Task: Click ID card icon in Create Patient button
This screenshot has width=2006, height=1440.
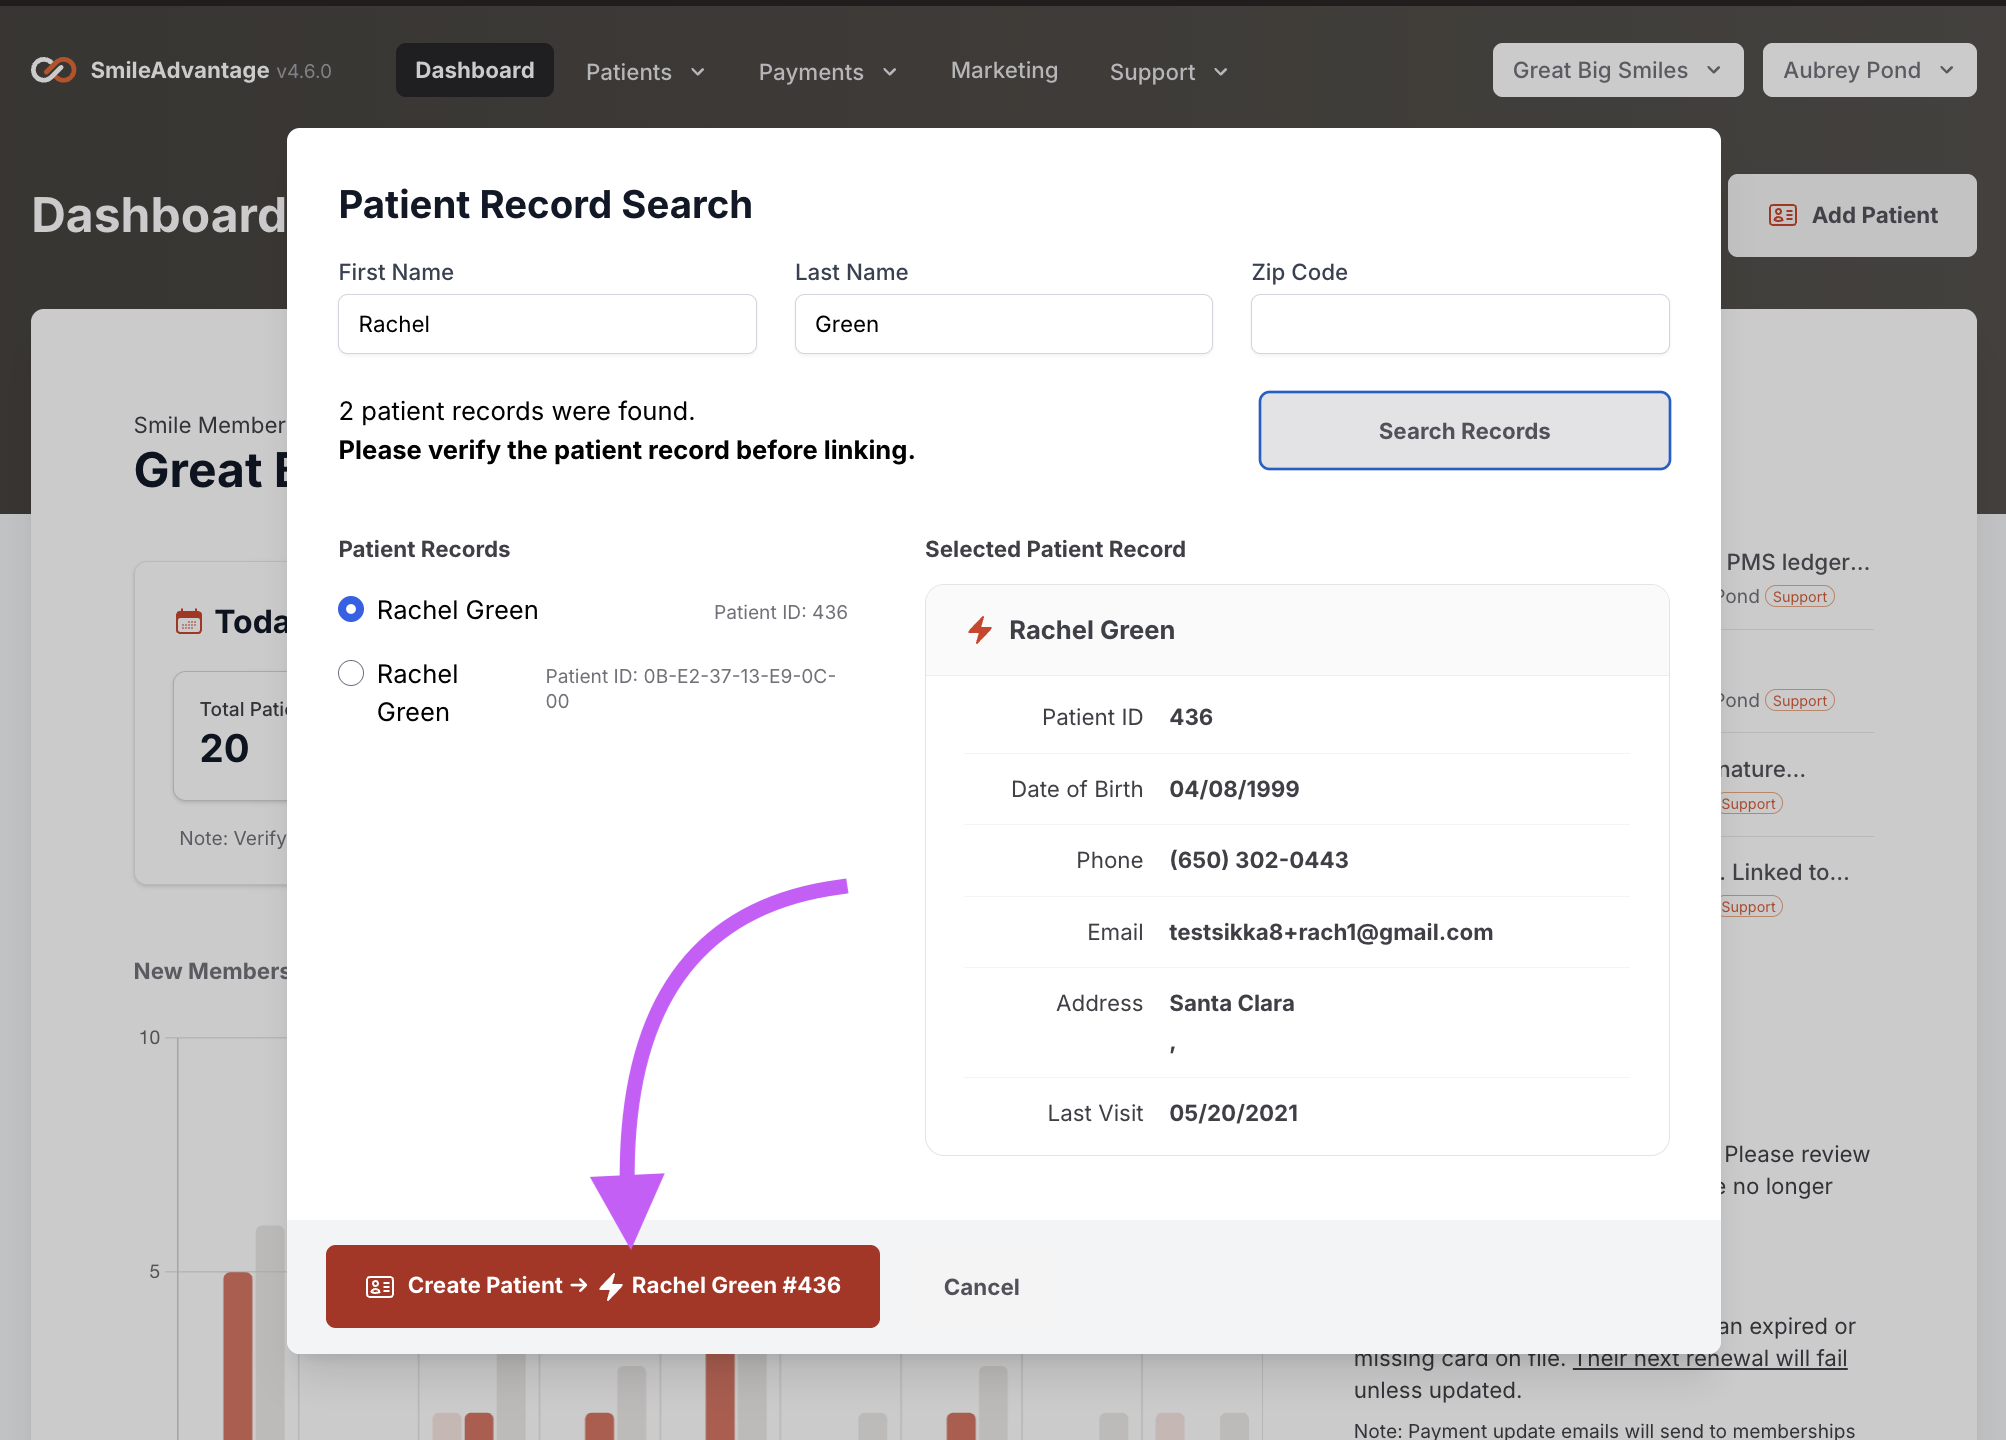Action: tap(380, 1287)
